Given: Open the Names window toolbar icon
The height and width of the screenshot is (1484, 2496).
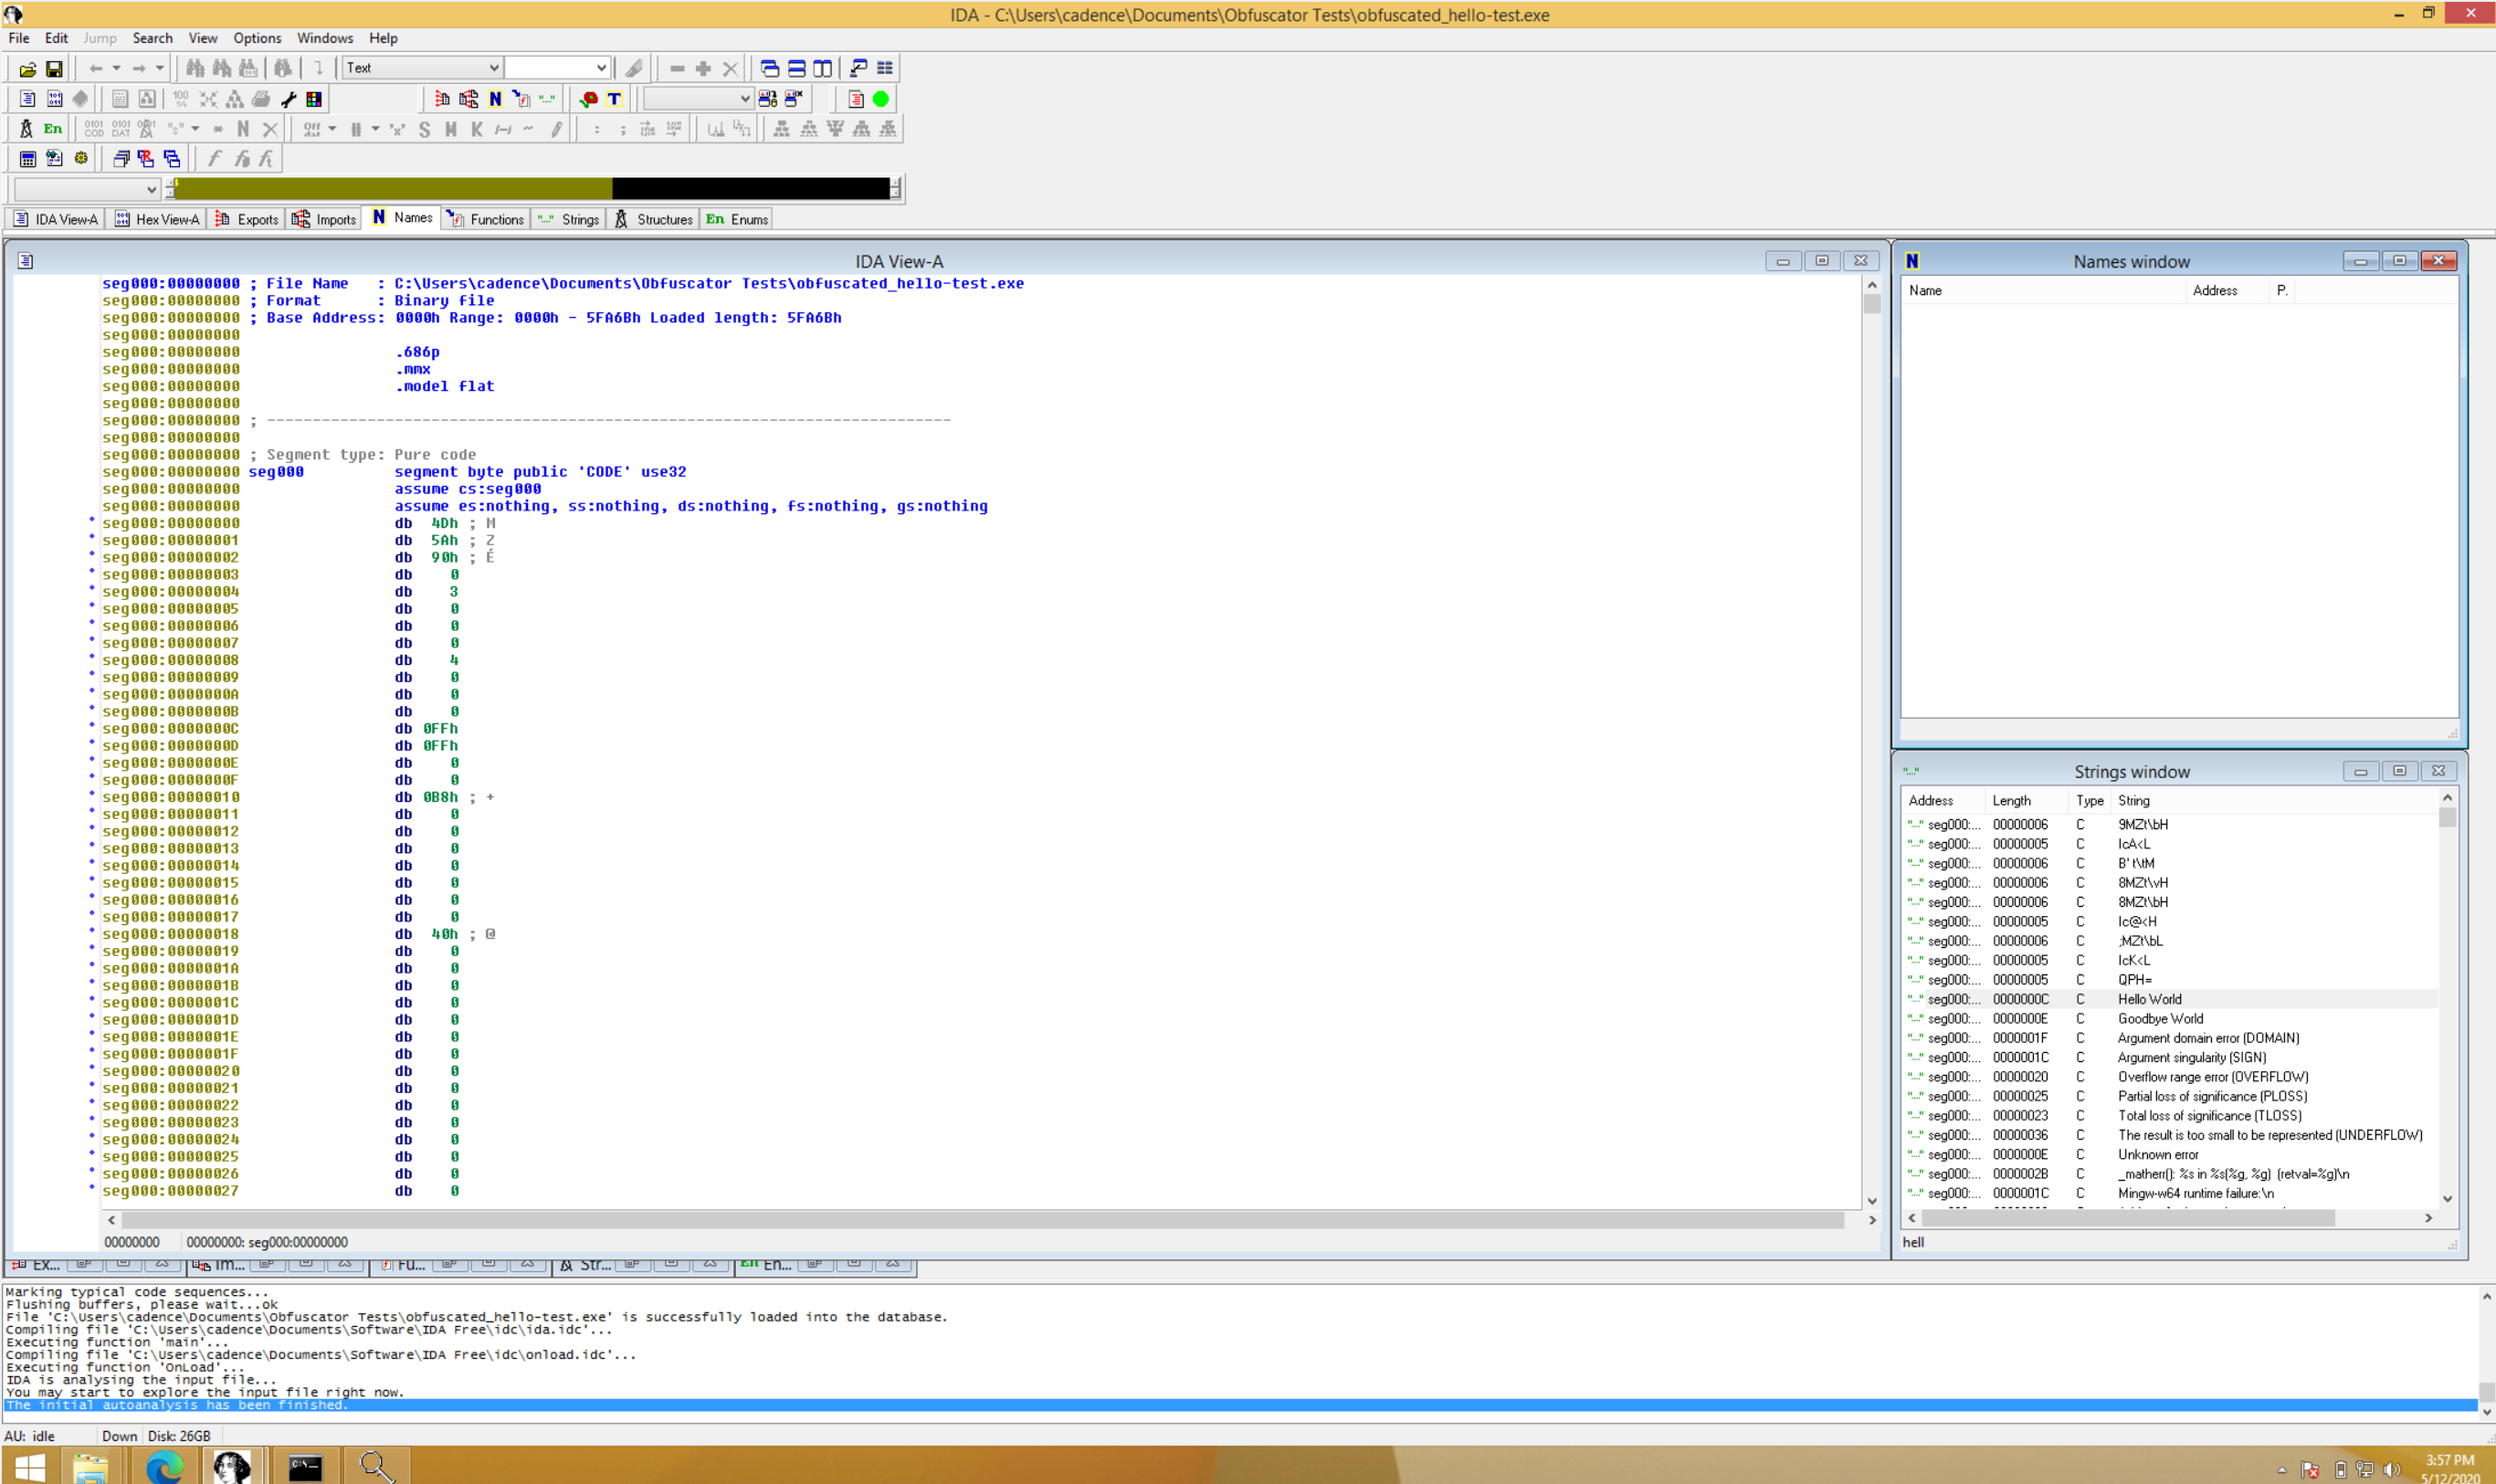Looking at the screenshot, I should pos(495,99).
